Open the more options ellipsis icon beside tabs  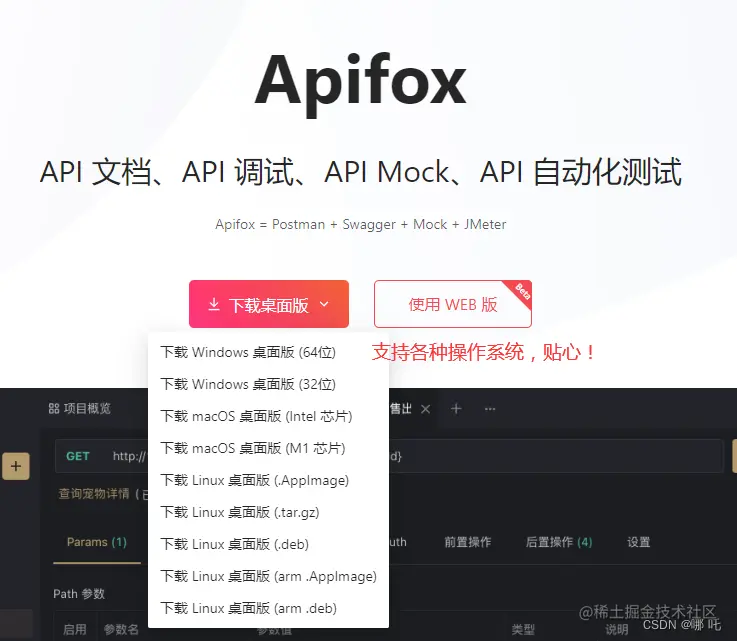coord(490,409)
